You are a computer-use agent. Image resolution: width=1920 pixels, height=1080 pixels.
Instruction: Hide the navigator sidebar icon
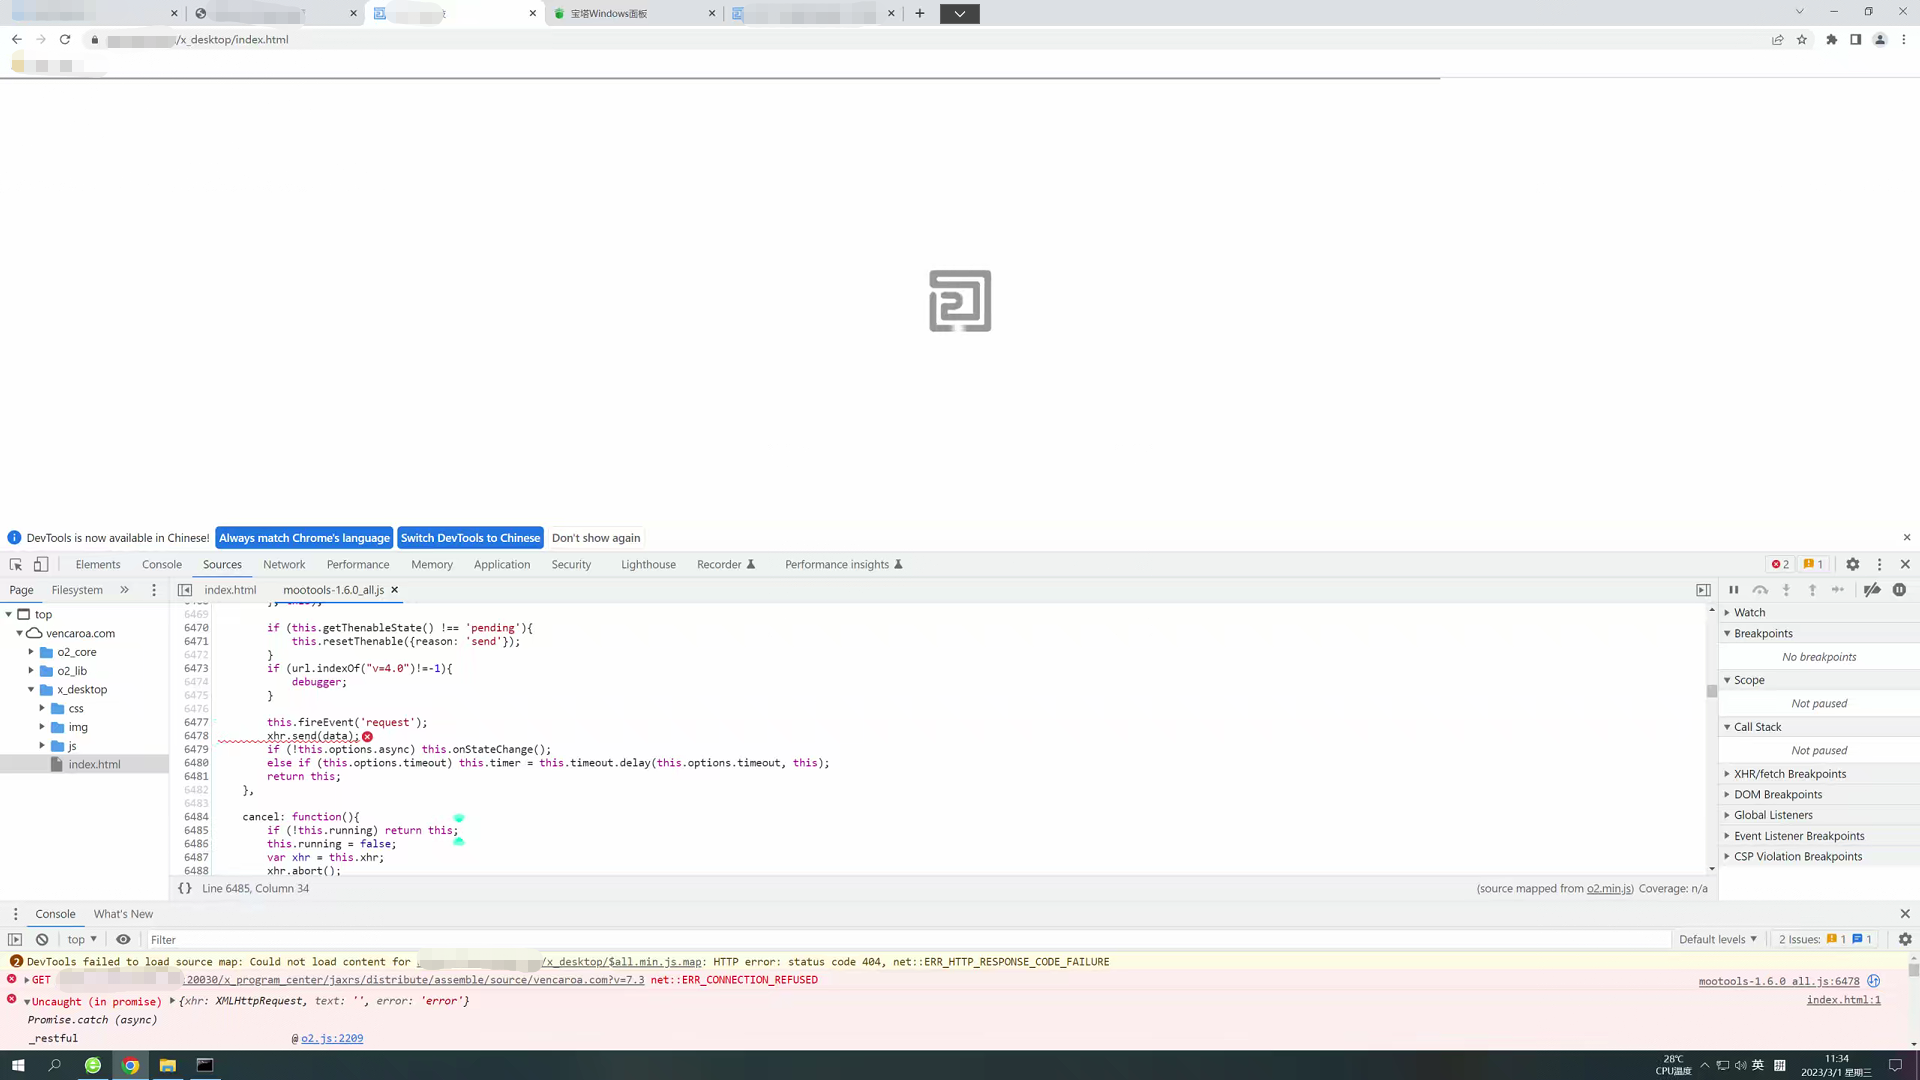pos(185,590)
